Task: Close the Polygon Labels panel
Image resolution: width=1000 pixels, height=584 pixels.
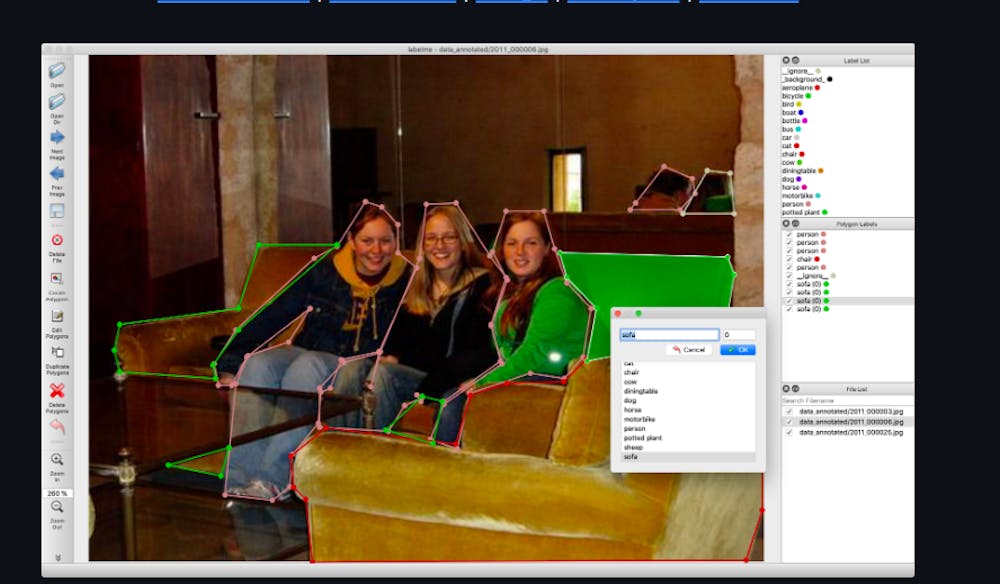Action: (786, 224)
